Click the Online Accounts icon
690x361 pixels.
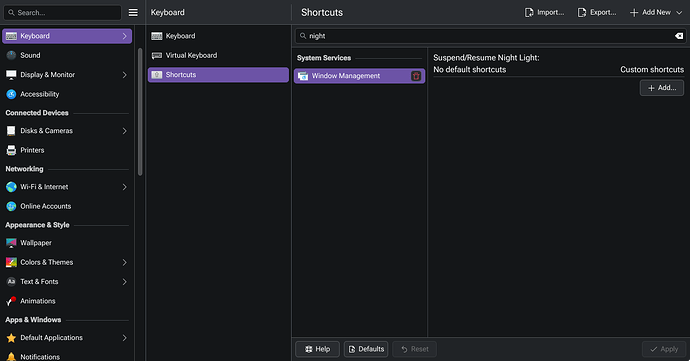click(11, 206)
